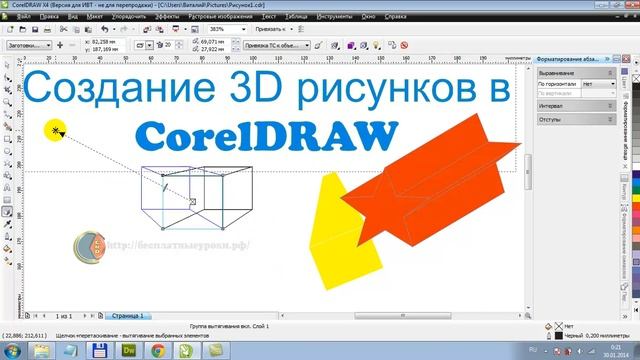This screenshot has height=360, width=640.
Task: Select the Pick tool in the toolbox
Action: click(7, 65)
